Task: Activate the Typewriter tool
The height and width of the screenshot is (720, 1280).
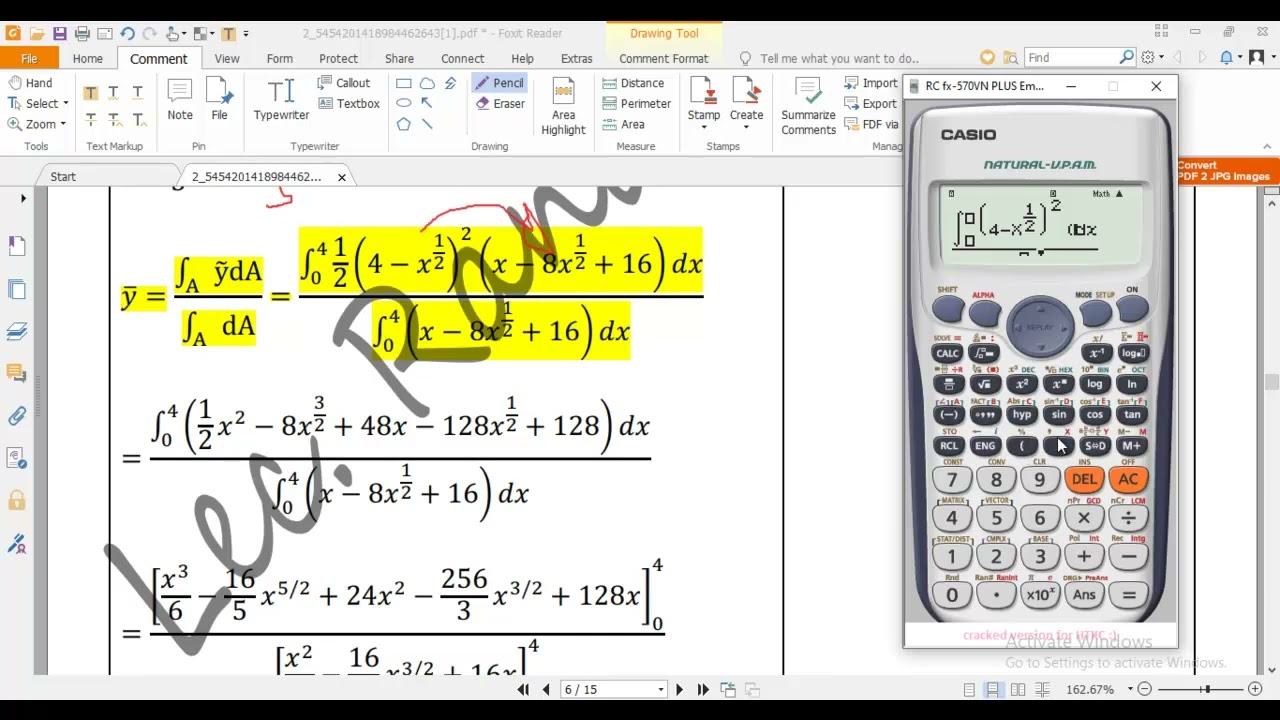Action: (x=281, y=99)
